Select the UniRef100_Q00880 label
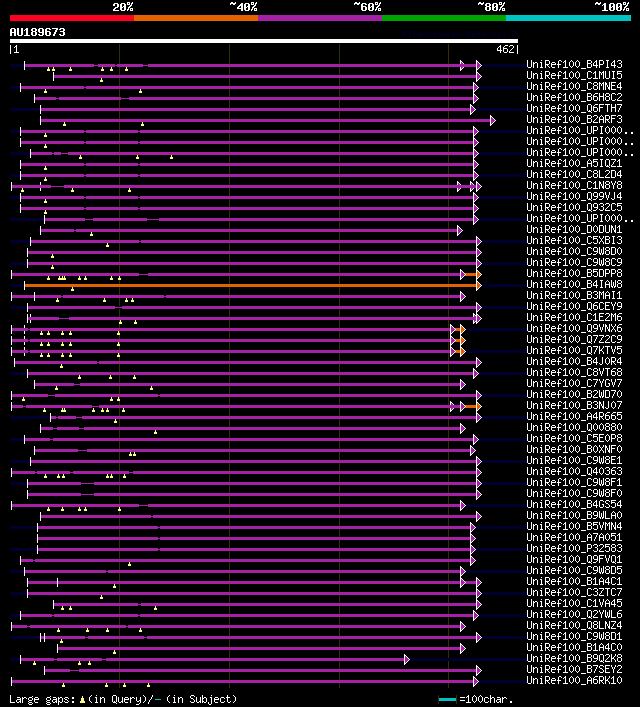The height and width of the screenshot is (707, 640). [574, 427]
